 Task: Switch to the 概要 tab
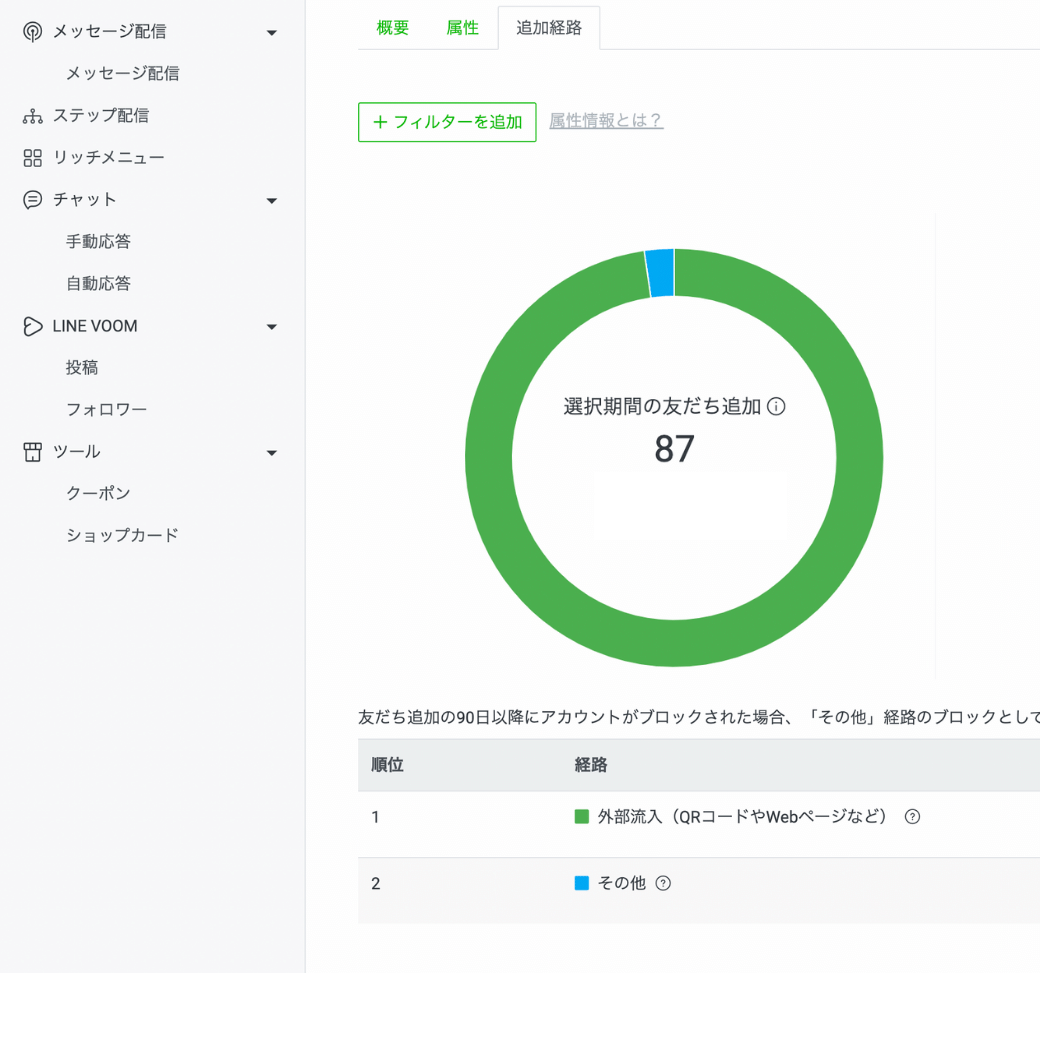393,28
